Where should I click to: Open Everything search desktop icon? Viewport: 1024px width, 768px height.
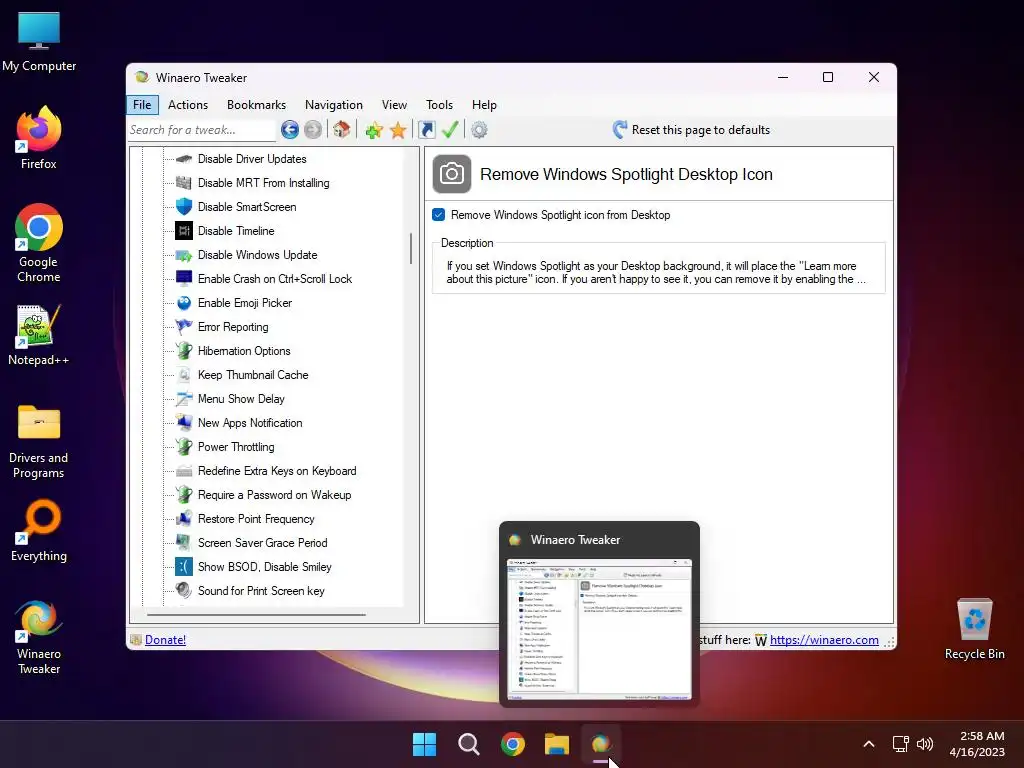point(39,530)
